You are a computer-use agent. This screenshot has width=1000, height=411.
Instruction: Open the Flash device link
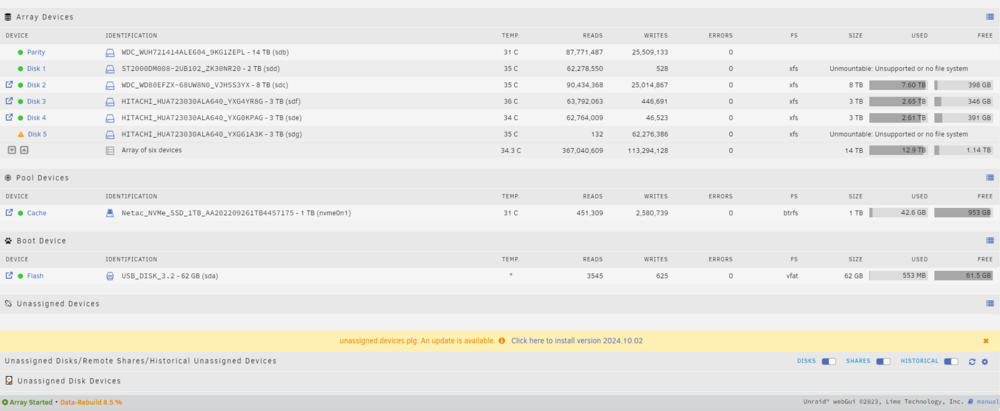point(35,276)
